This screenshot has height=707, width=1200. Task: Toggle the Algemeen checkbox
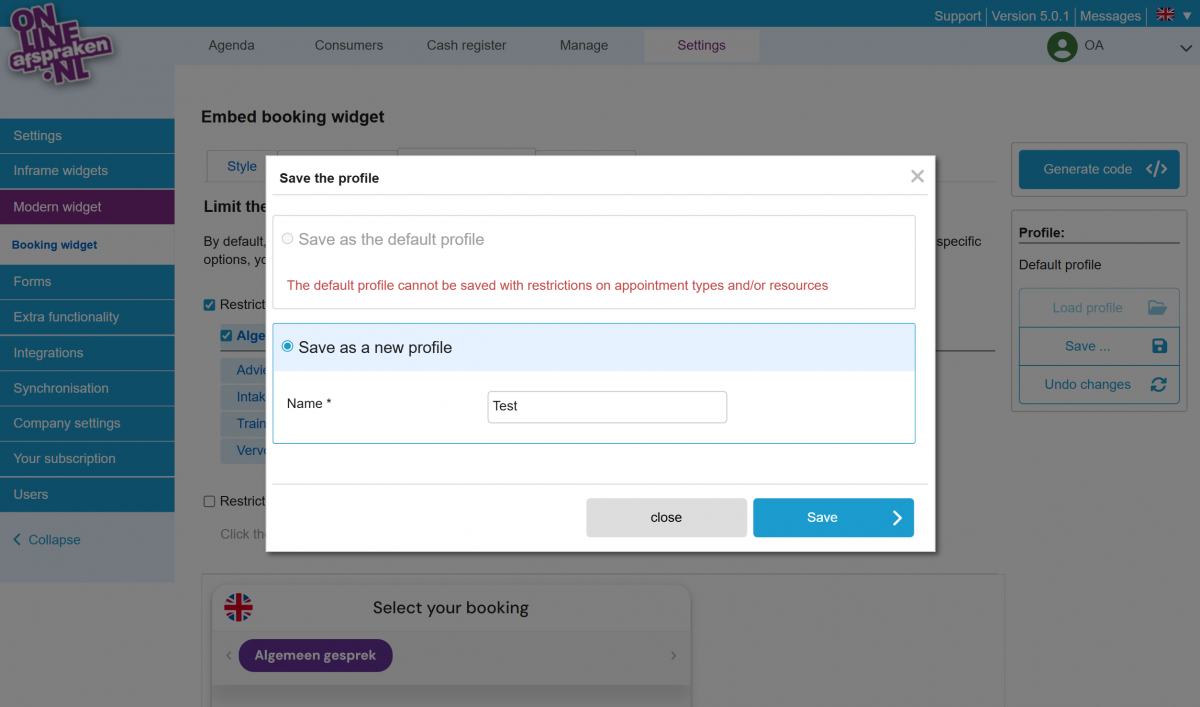(x=227, y=336)
